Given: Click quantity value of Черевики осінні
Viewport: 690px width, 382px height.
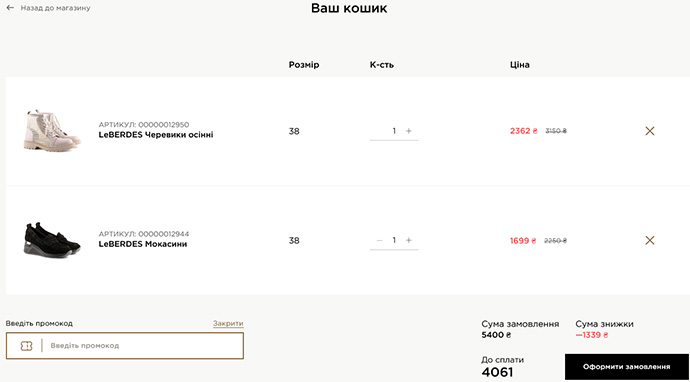Looking at the screenshot, I should (x=394, y=131).
